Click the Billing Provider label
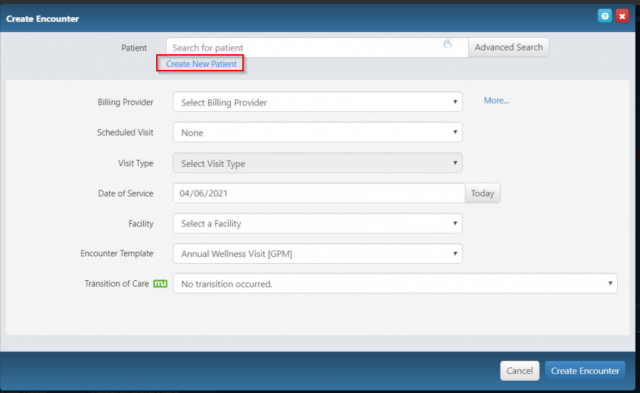This screenshot has height=393, width=640. coord(125,102)
